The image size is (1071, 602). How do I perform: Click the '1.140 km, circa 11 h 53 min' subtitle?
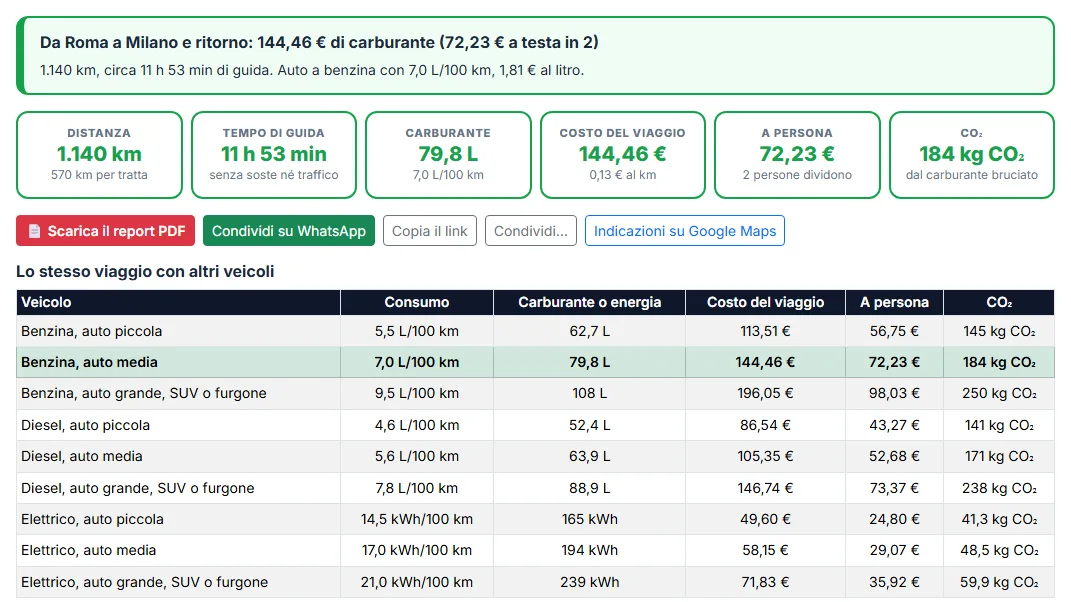point(312,70)
